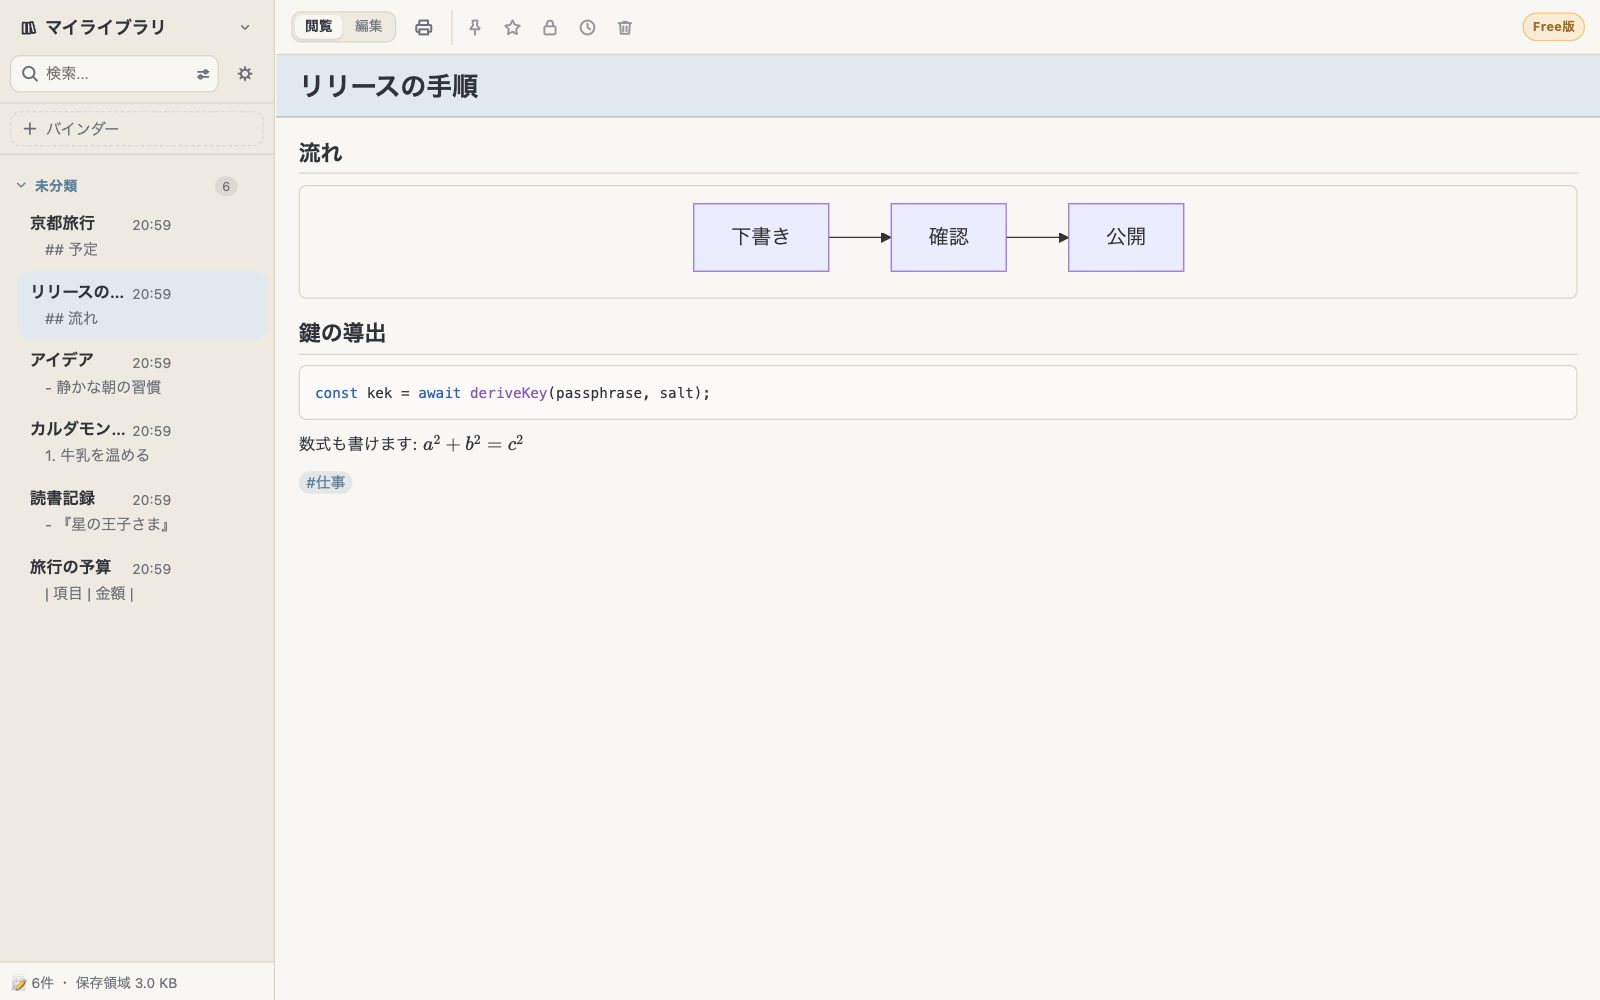Click the 流れ heading
Viewport: 1600px width, 1000px height.
tap(320, 153)
